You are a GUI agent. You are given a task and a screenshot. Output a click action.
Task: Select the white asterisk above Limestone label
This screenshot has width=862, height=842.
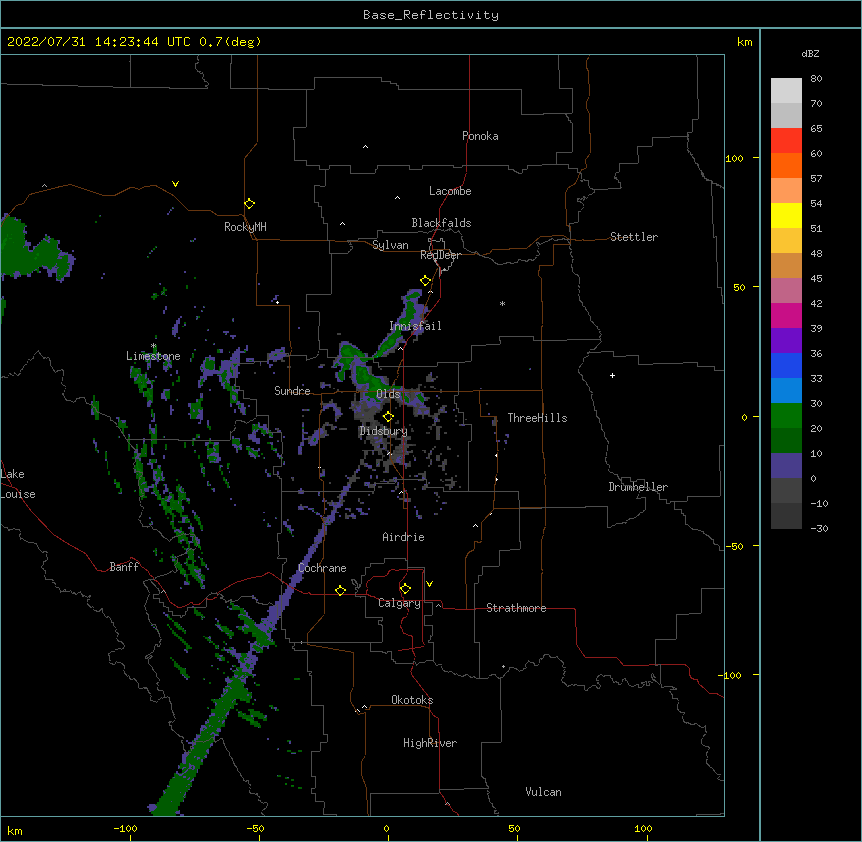153,346
